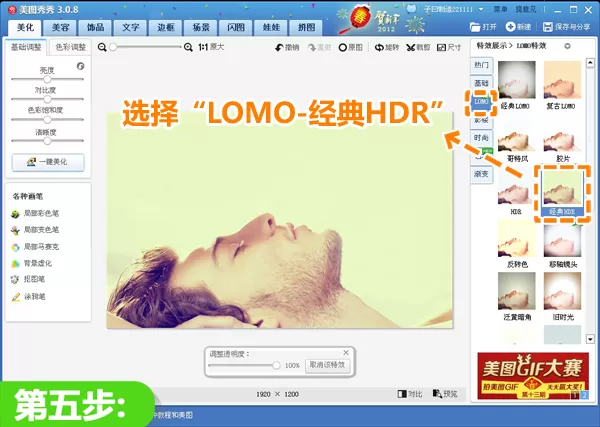The height and width of the screenshot is (427, 600).
Task: Click the 重做 redo icon
Action: pyautogui.click(x=312, y=47)
